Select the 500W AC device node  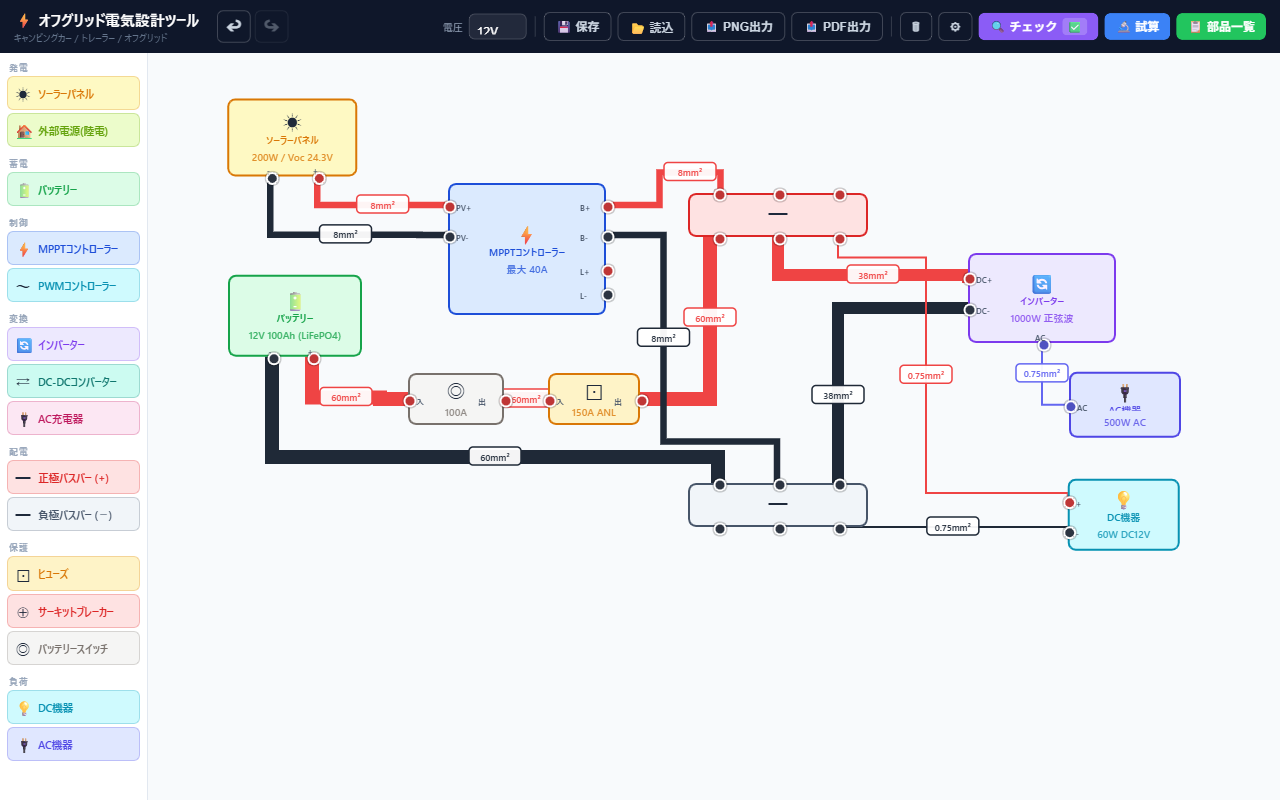click(1125, 405)
